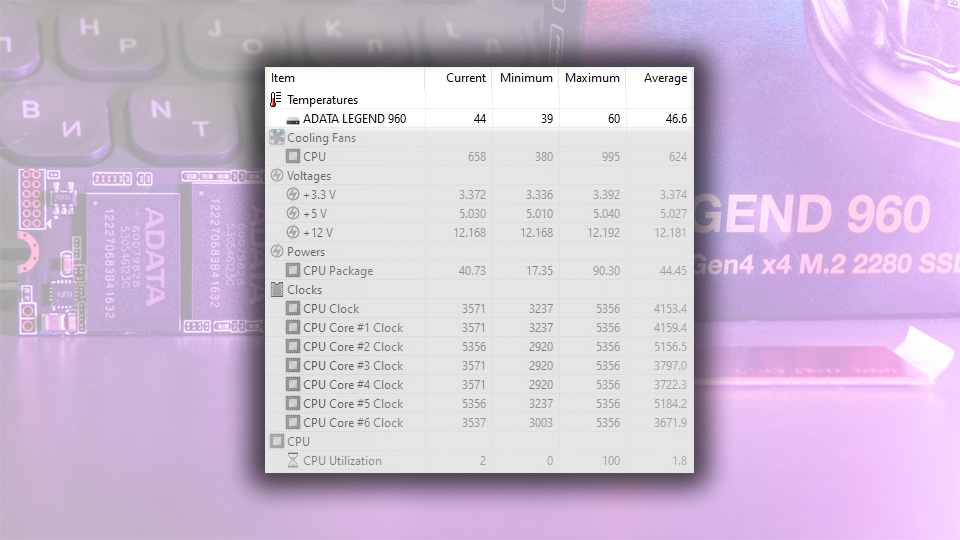Click ADATA maximum temperature value 60

pos(614,119)
